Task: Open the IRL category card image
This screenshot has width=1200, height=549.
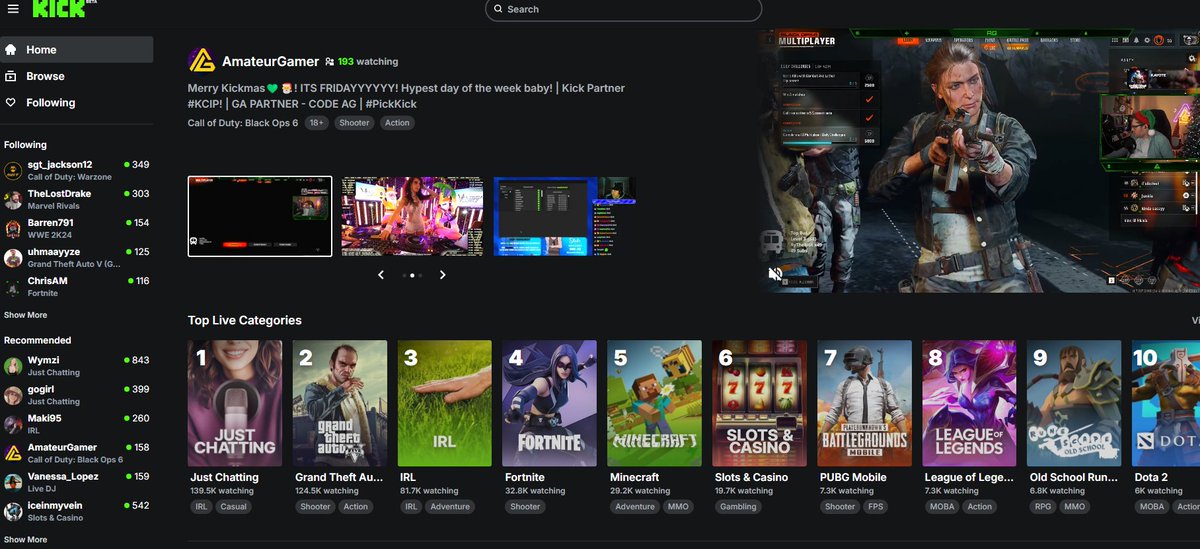Action: pos(445,403)
